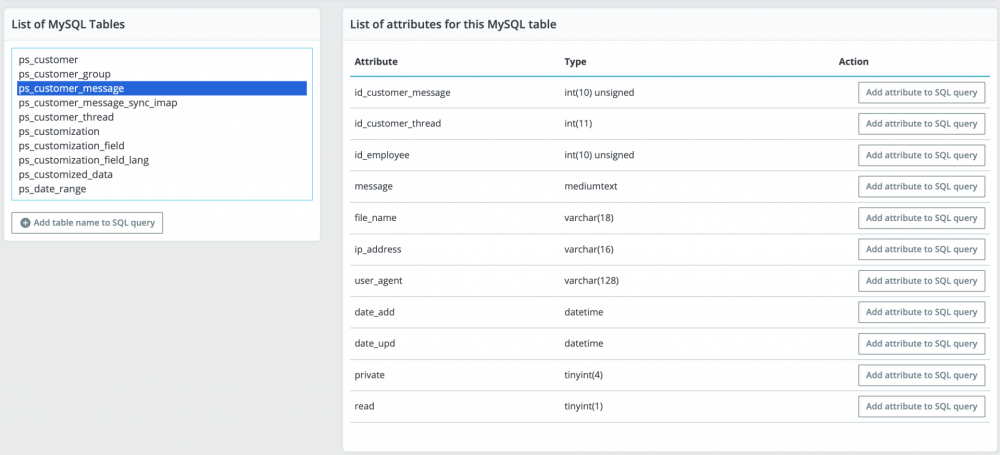This screenshot has width=1000, height=455.
Task: Add read attribute to SQL query
Action: click(921, 406)
